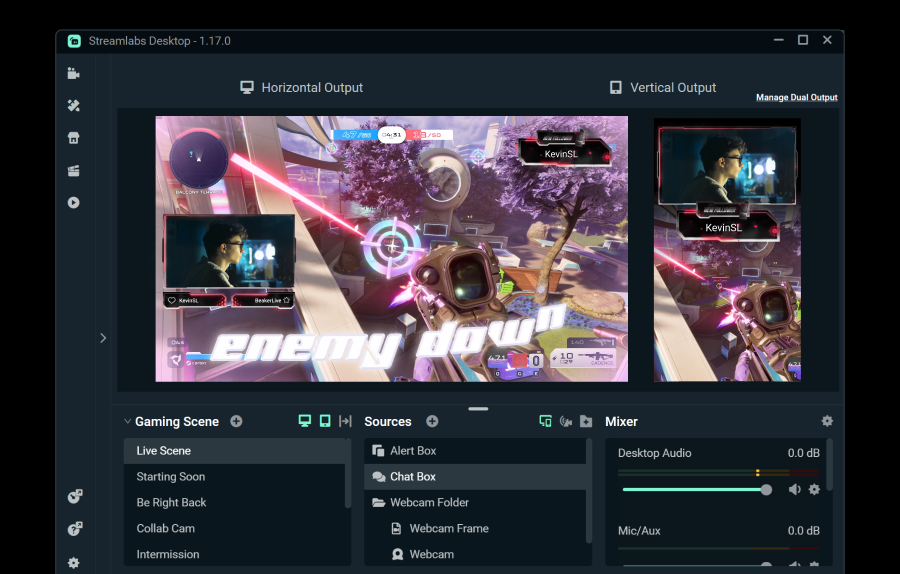This screenshot has height=574, width=900.
Task: Click the Mic/Aux 0.0 dB value
Action: (804, 530)
